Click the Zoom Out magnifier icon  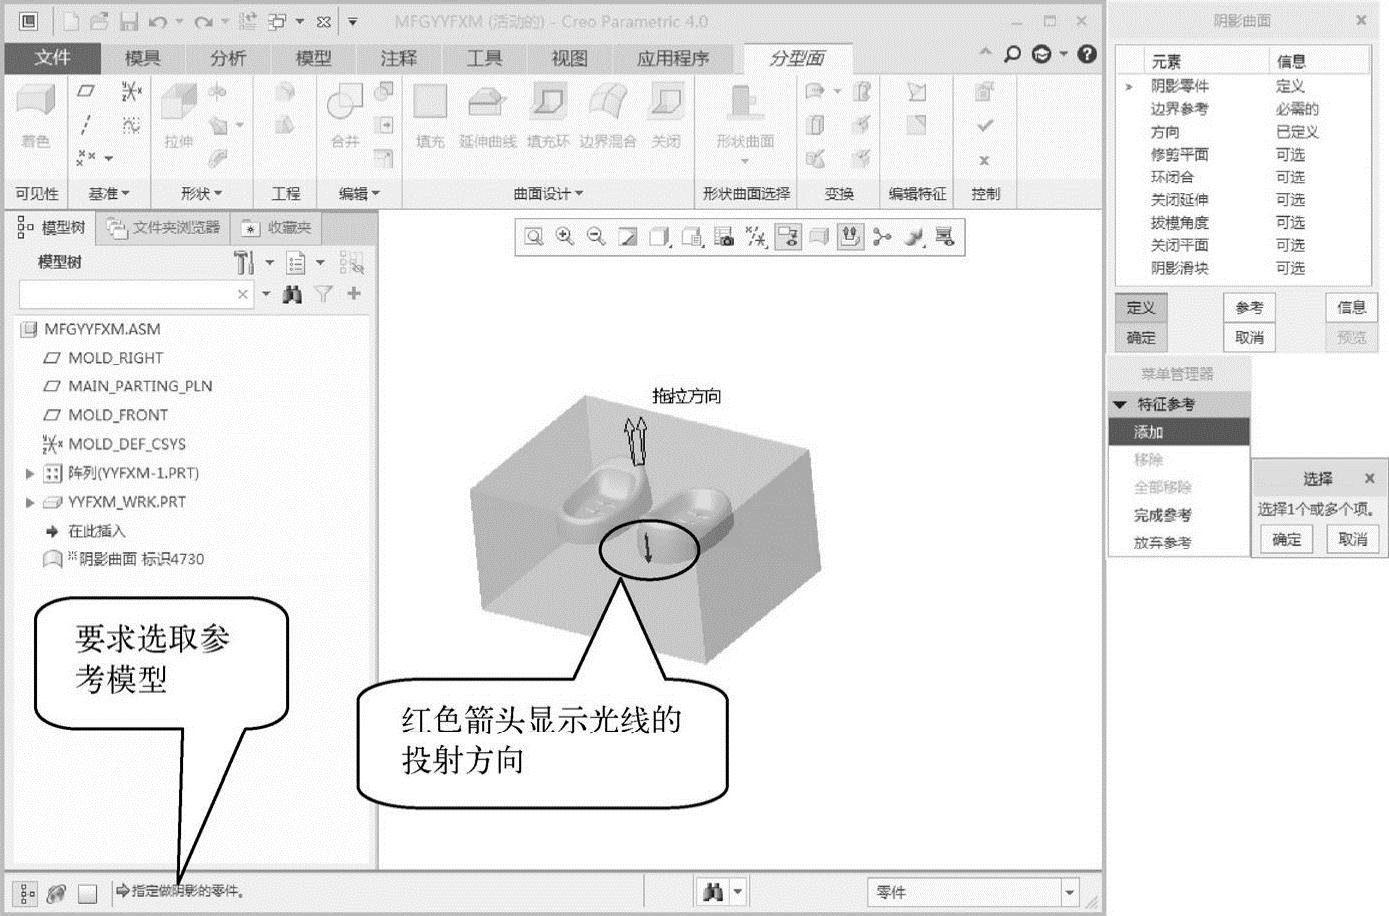[x=596, y=237]
